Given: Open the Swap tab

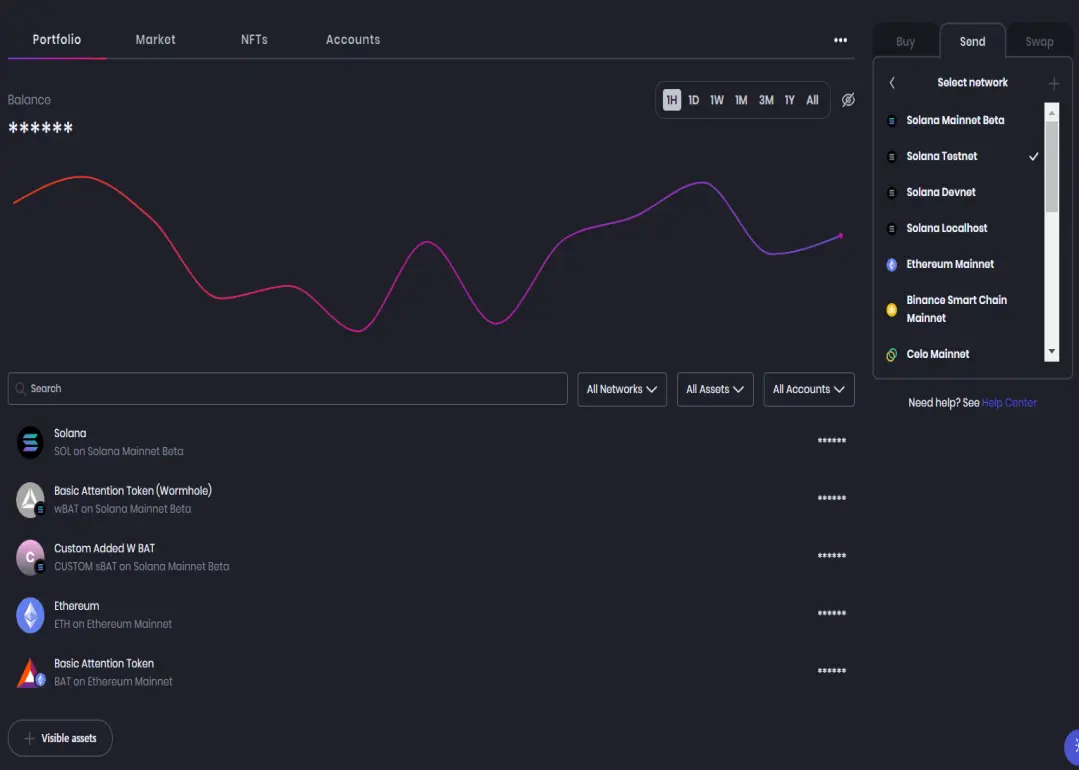Looking at the screenshot, I should 1039,42.
